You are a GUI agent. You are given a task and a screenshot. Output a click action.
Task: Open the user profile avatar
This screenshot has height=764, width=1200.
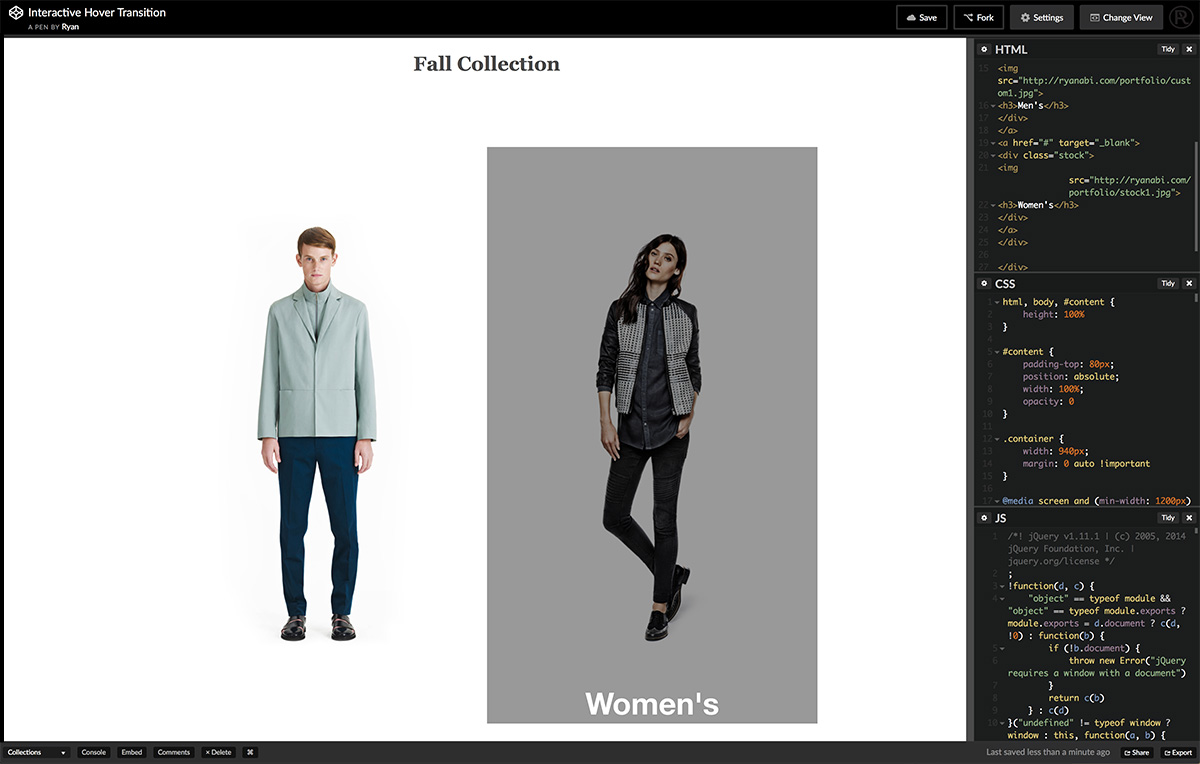click(x=1182, y=17)
